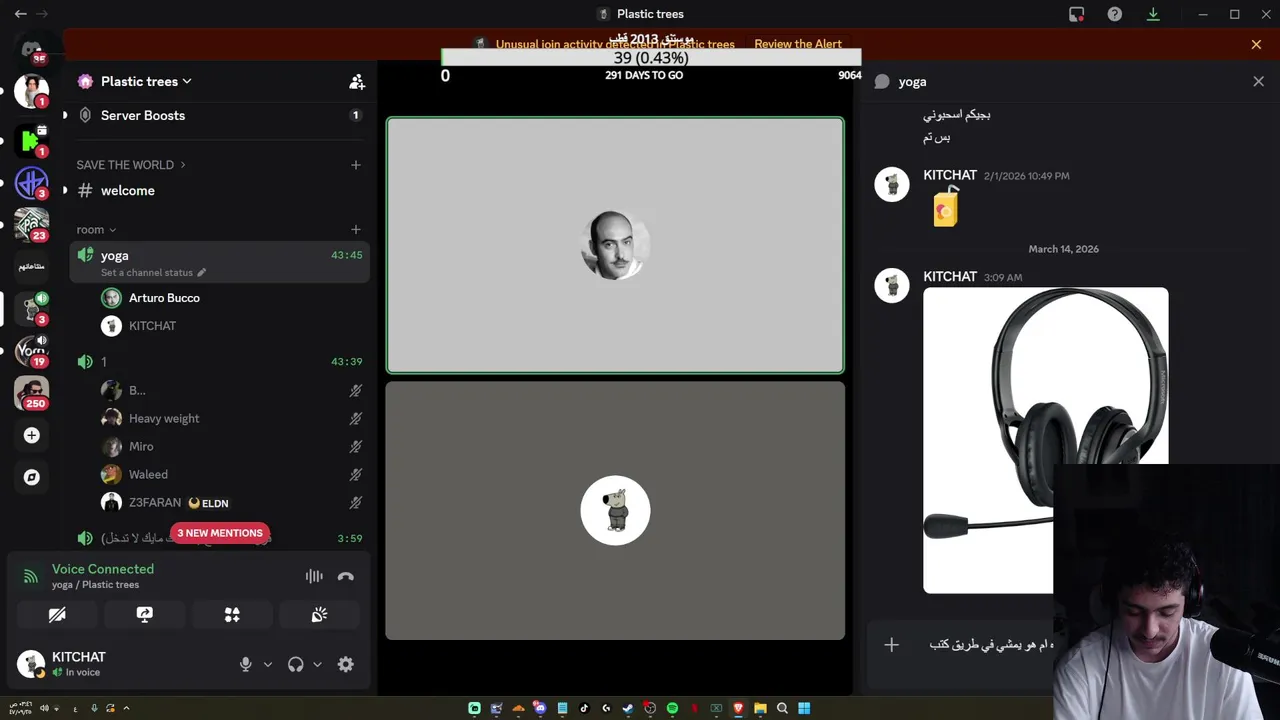Screen dimensions: 1280x720
Task: Add a server with the plus icon
Action: point(32,435)
